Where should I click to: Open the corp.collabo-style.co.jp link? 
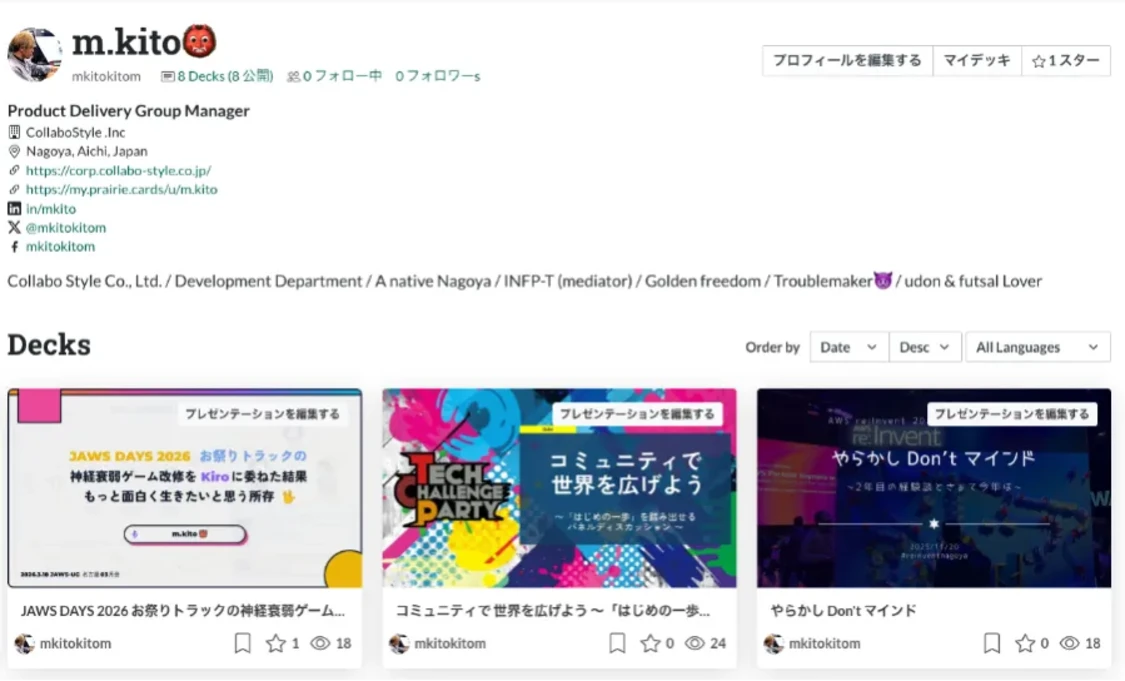tap(120, 170)
